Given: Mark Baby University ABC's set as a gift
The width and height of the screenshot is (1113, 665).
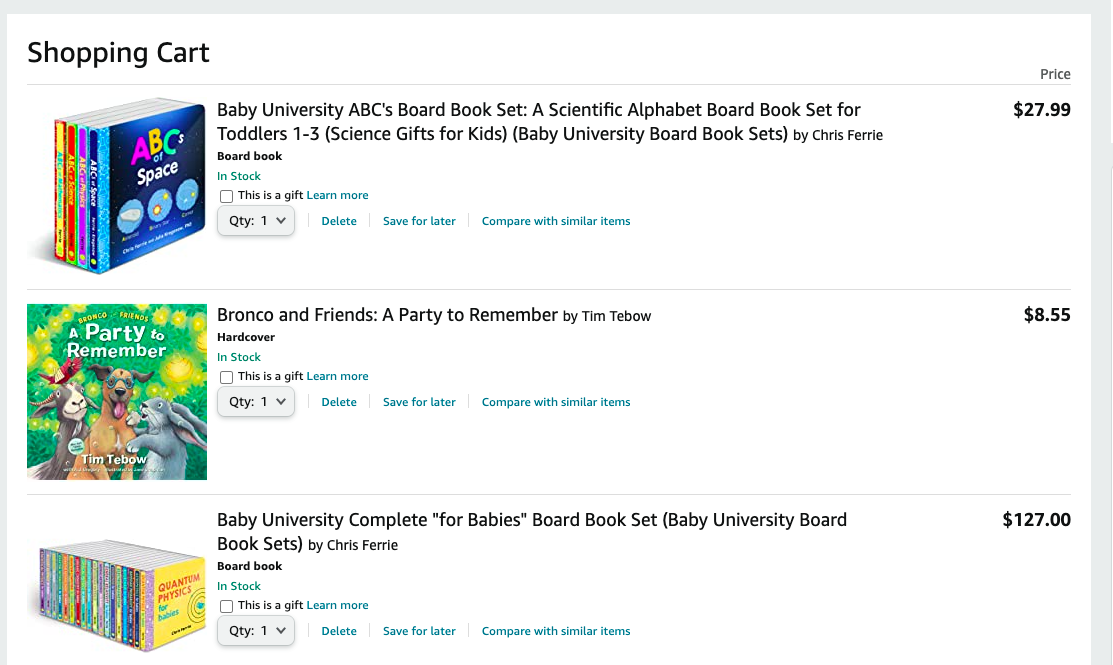Looking at the screenshot, I should [x=226, y=197].
